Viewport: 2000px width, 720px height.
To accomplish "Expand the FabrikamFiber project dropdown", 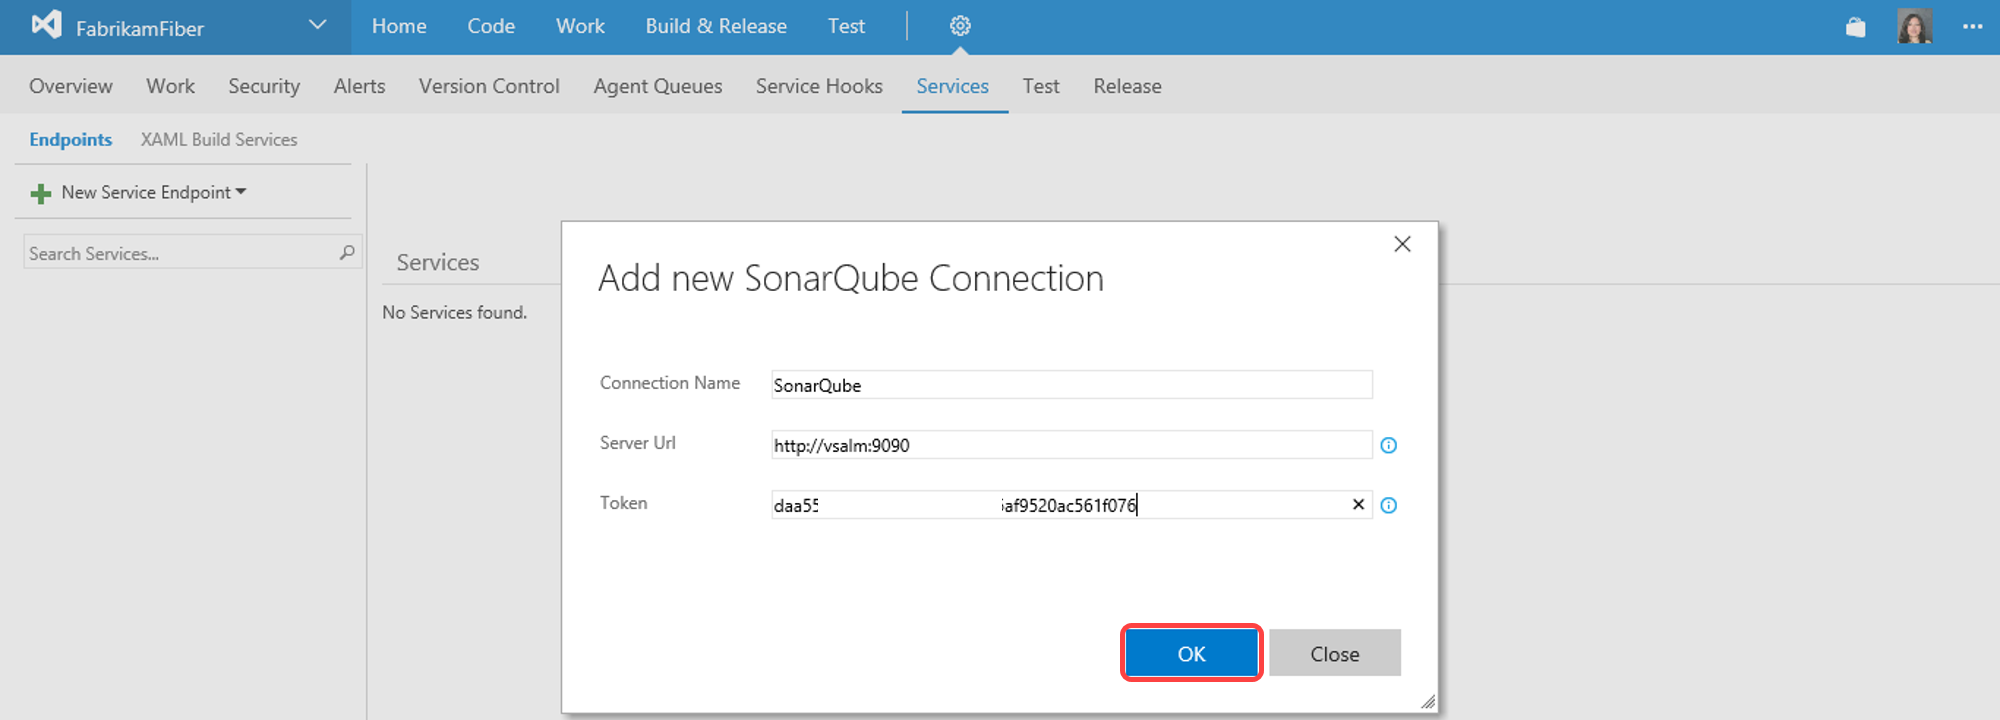I will tap(318, 26).
